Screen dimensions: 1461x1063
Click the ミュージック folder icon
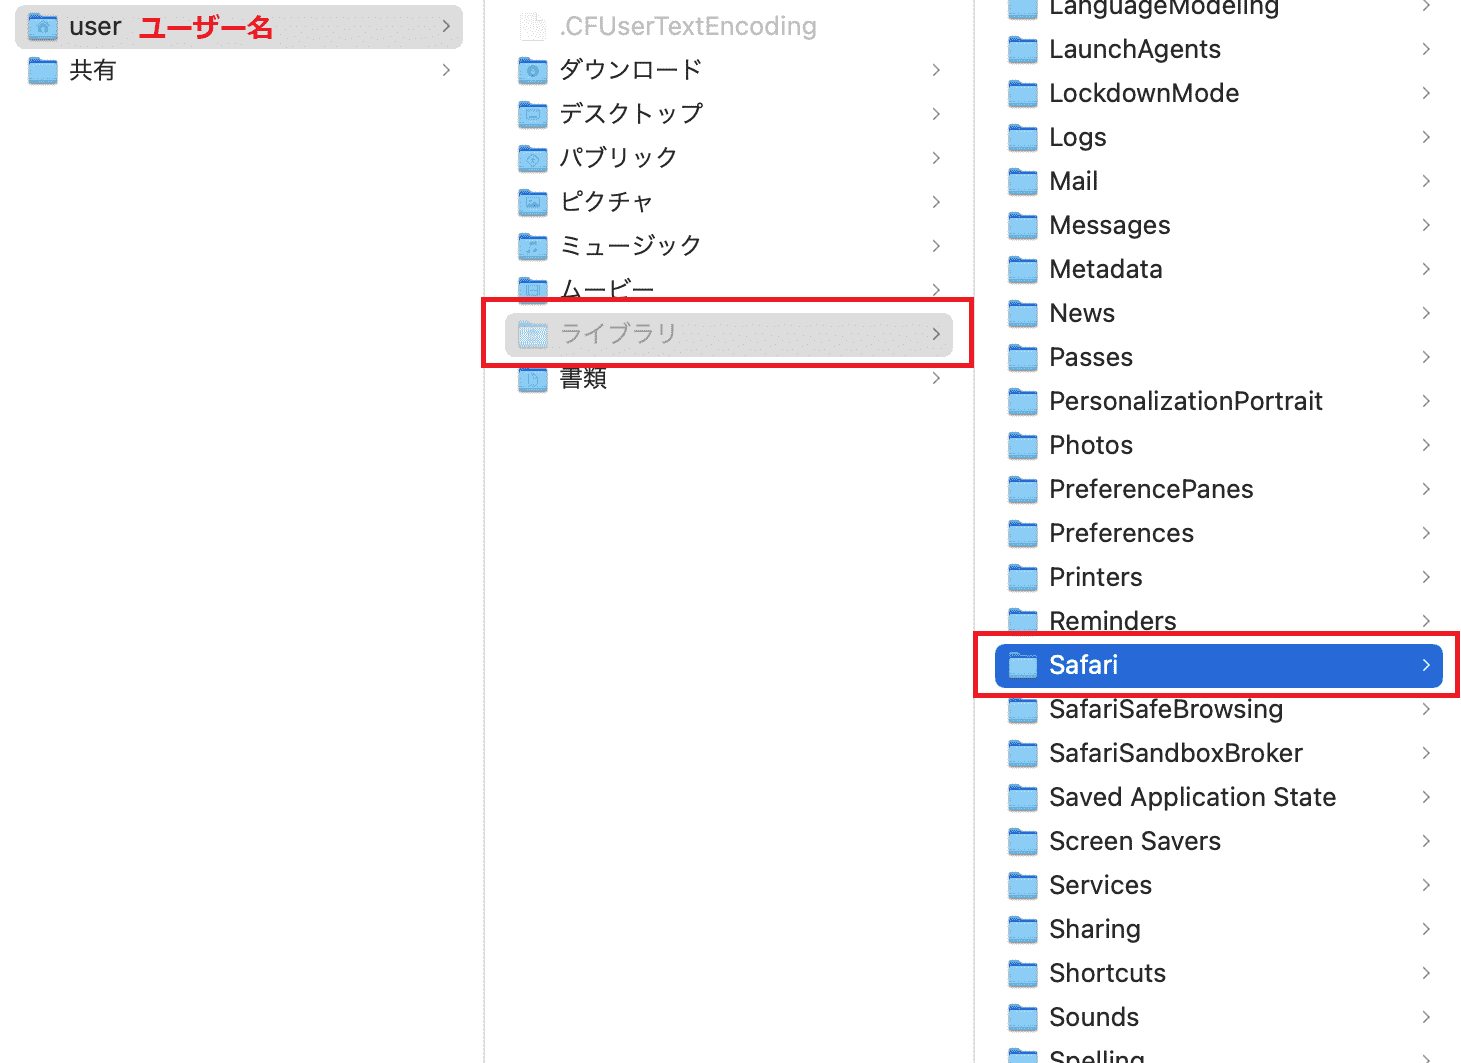point(533,246)
